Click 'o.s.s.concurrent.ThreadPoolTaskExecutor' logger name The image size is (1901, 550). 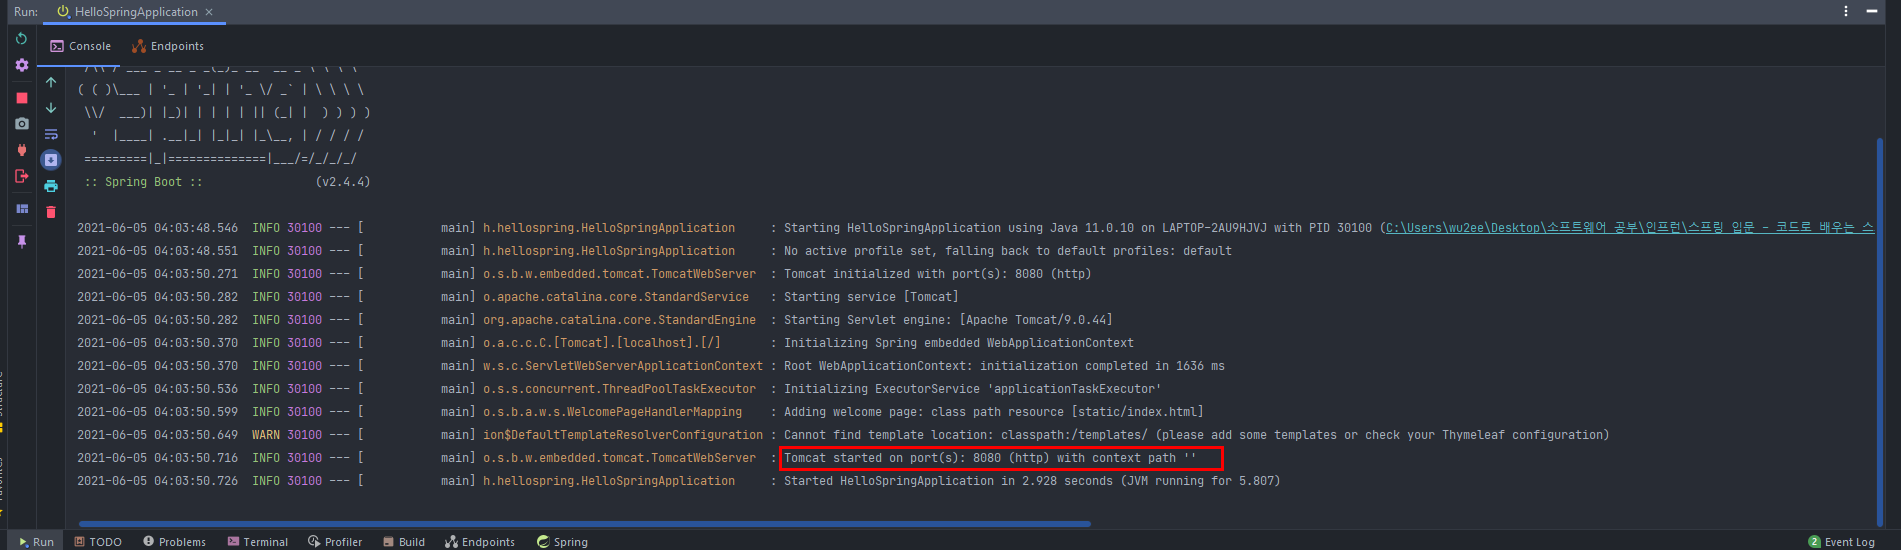pos(619,389)
